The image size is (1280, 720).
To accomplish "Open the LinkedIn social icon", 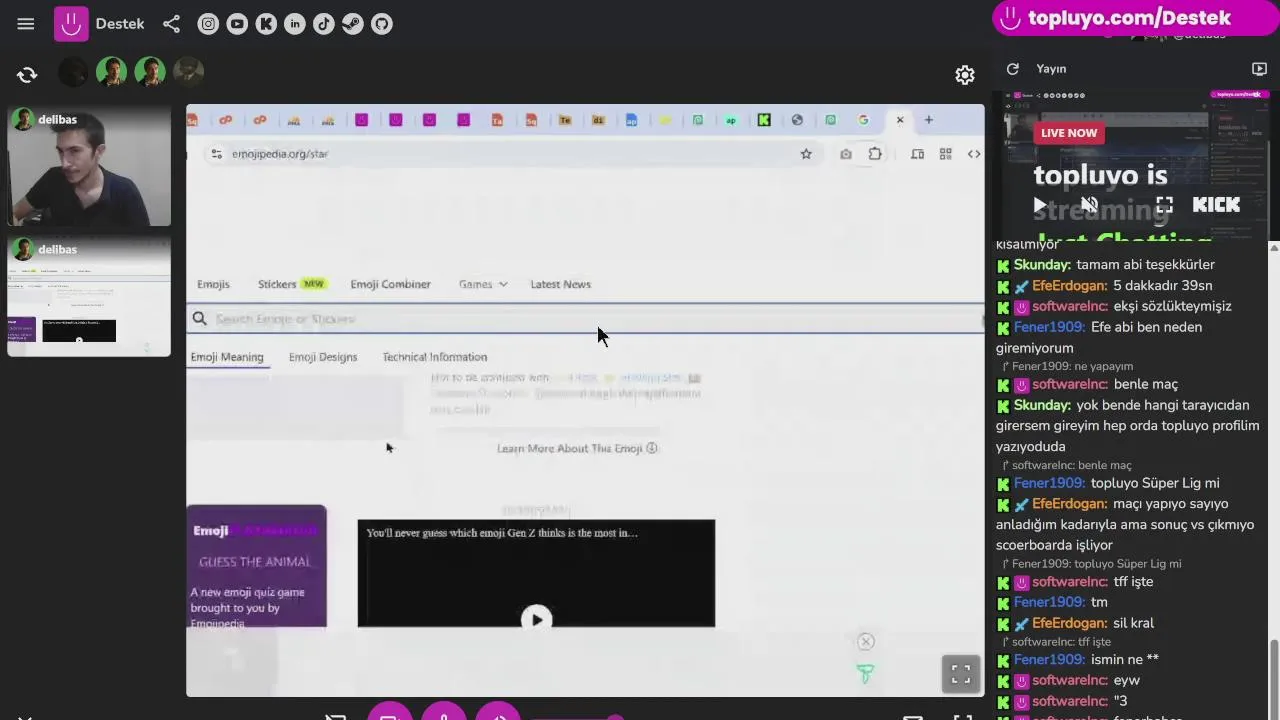I will [295, 24].
